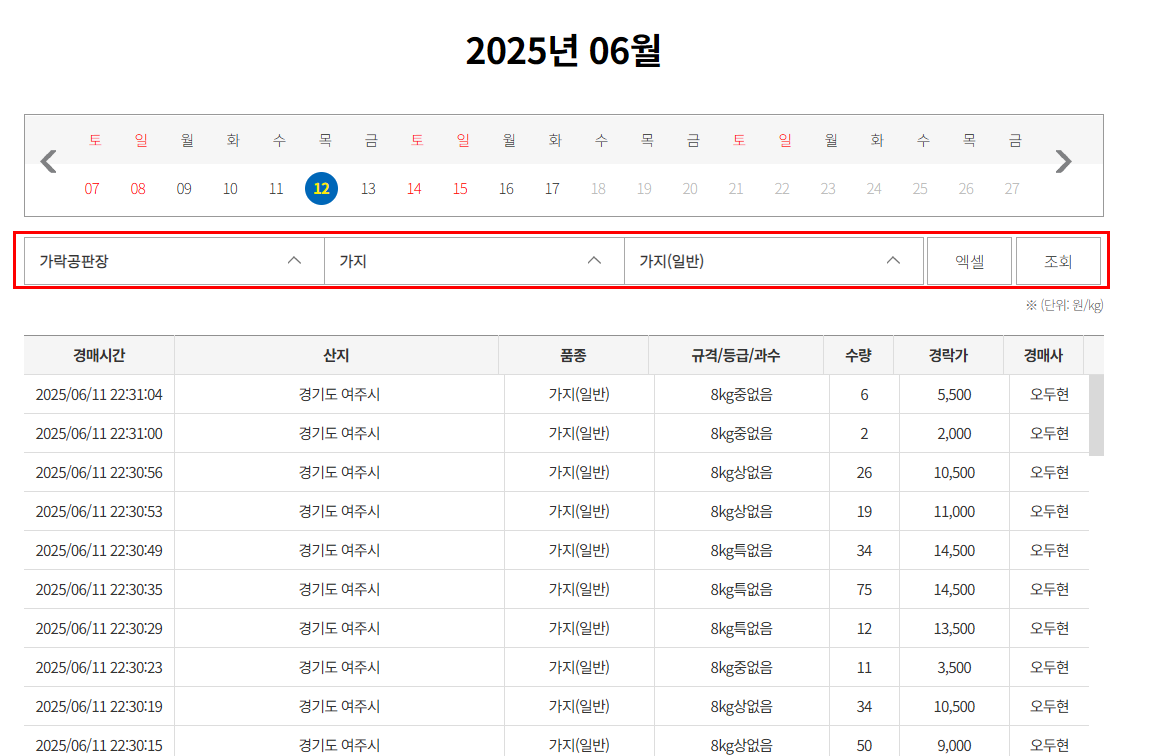Go to next dates with right arrow
The width and height of the screenshot is (1170, 756).
1063,161
